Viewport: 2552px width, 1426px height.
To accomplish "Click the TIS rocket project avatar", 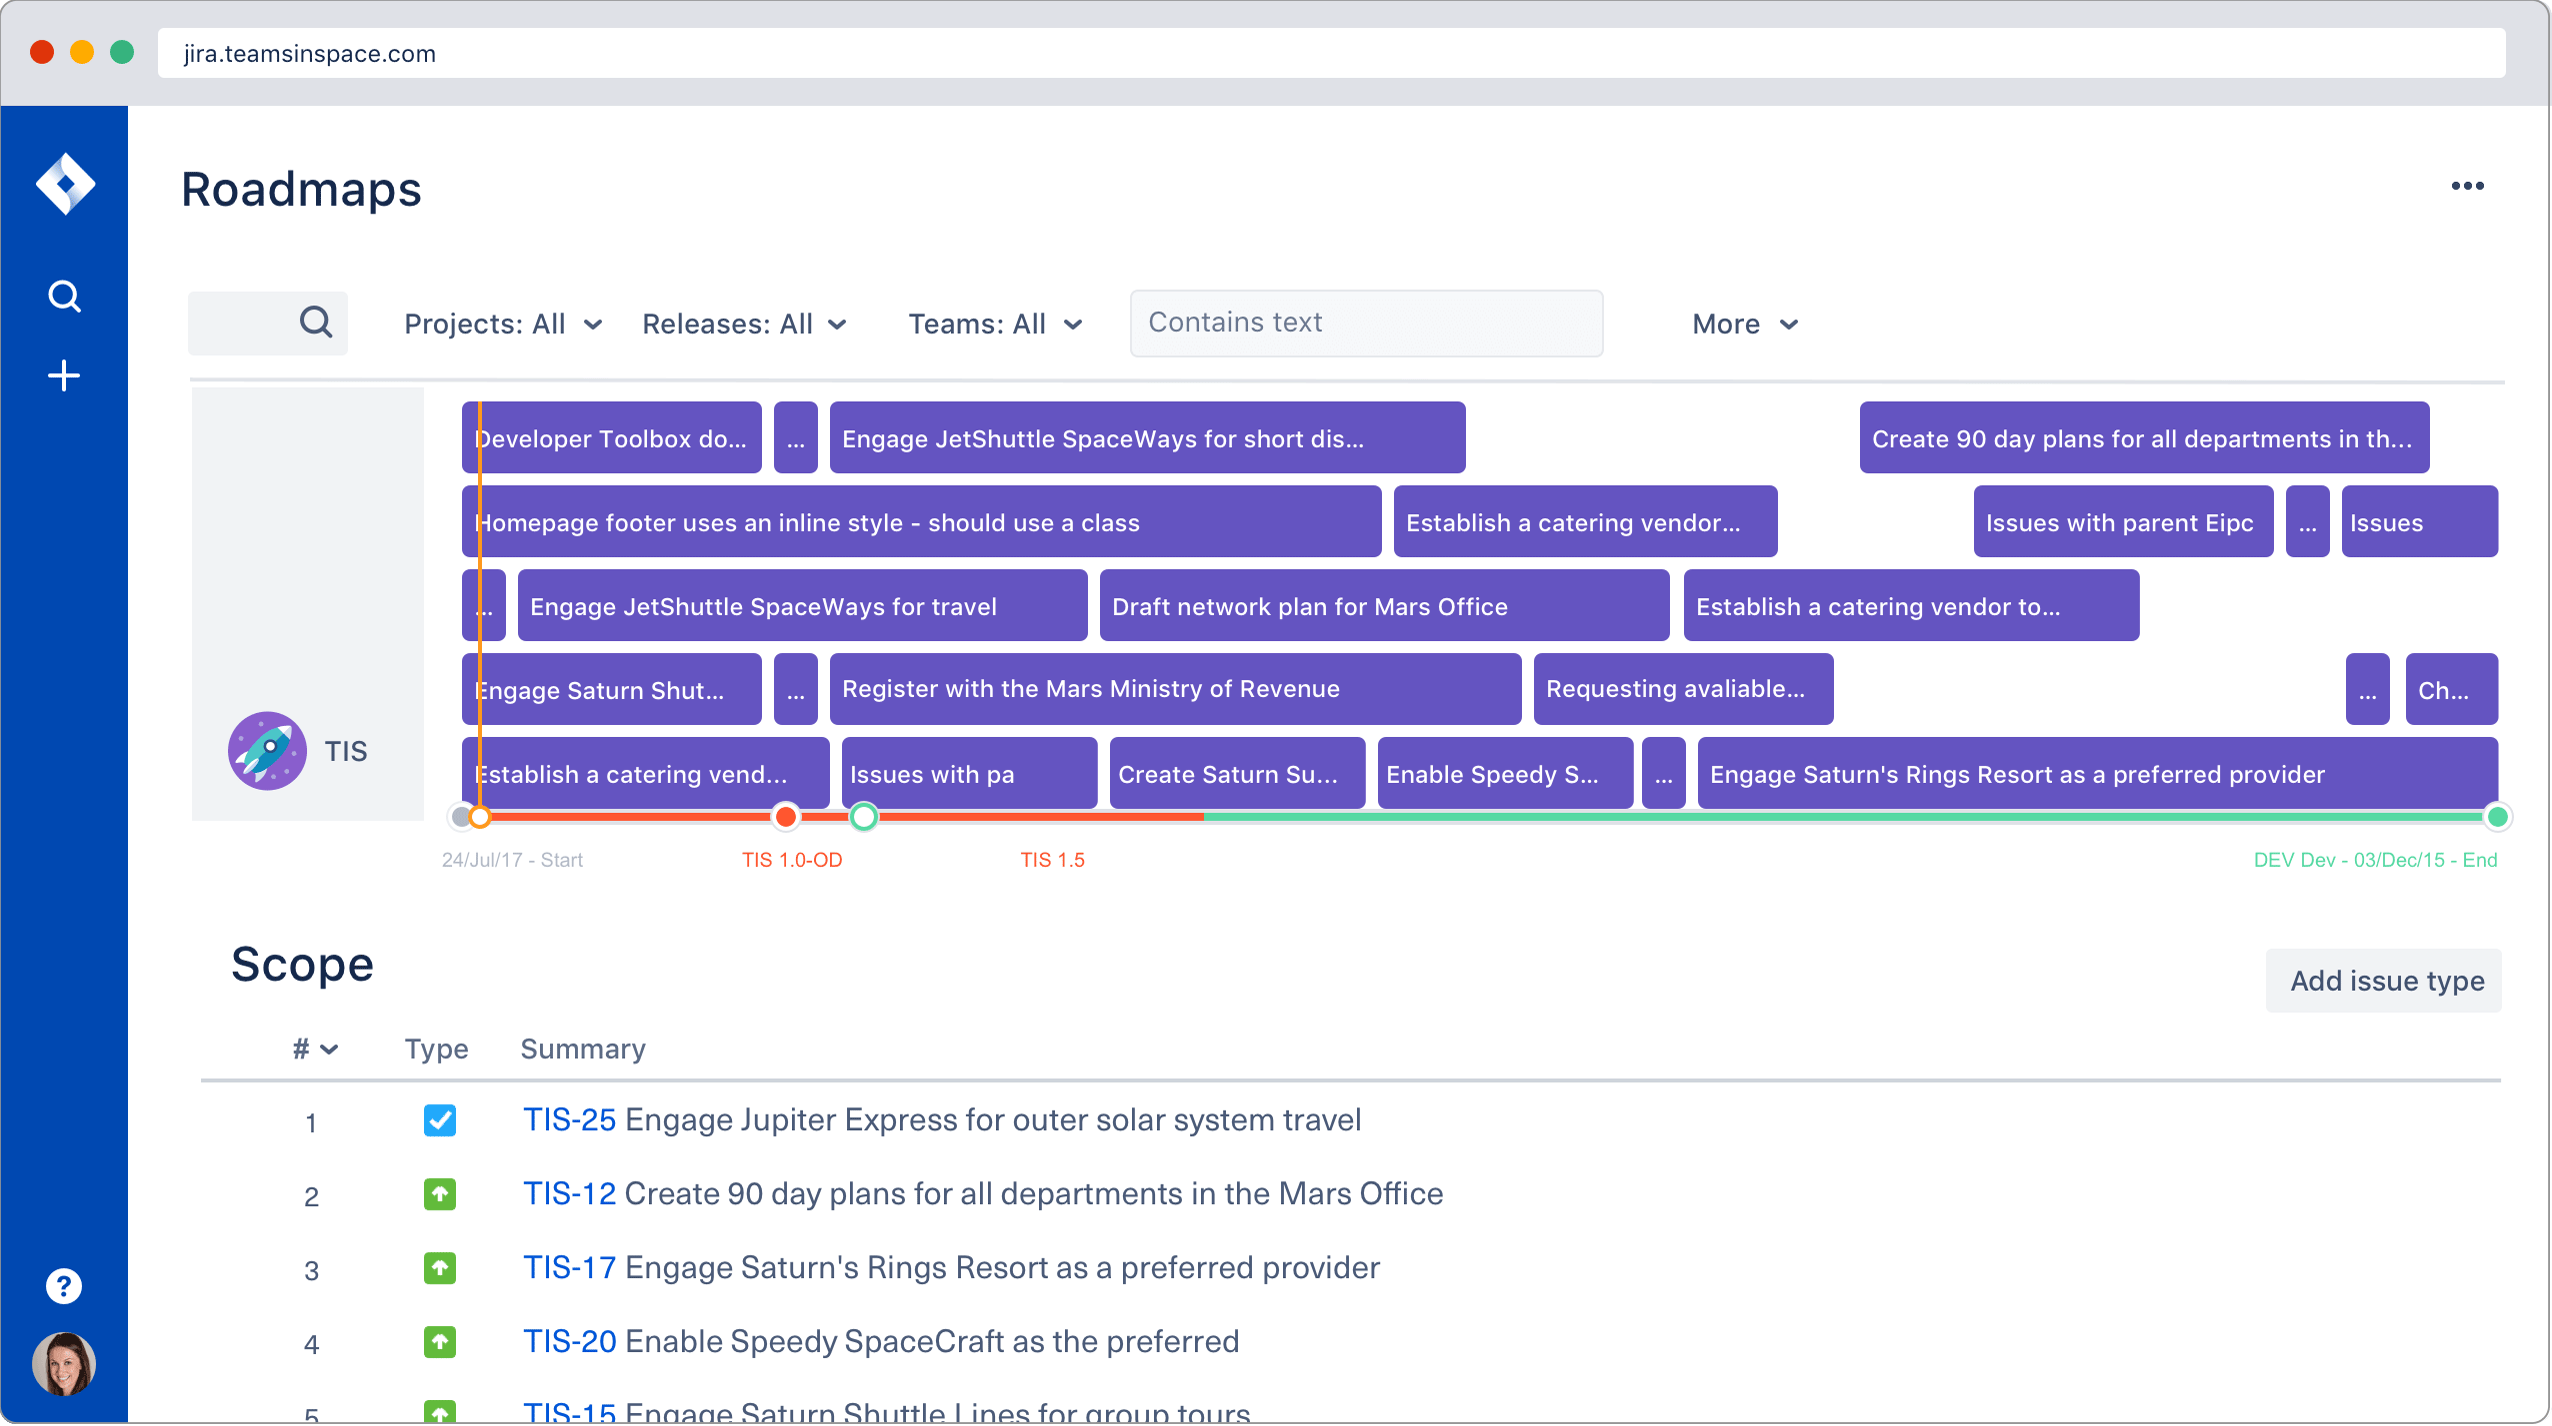I will 267,751.
